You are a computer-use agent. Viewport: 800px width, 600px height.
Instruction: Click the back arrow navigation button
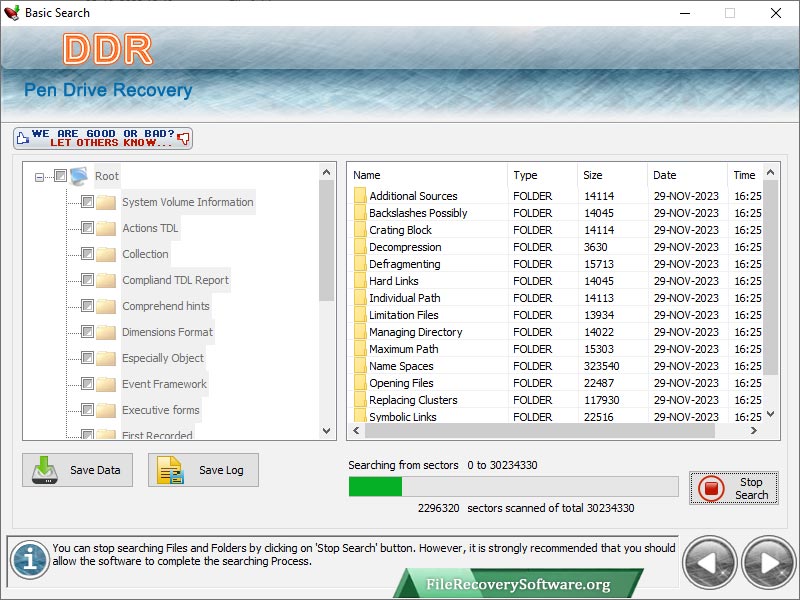[709, 563]
